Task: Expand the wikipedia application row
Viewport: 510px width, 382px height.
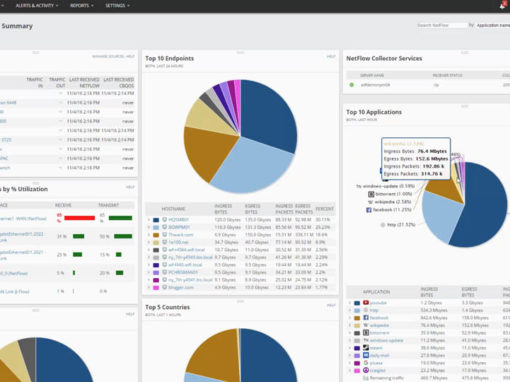Action: tap(350, 325)
